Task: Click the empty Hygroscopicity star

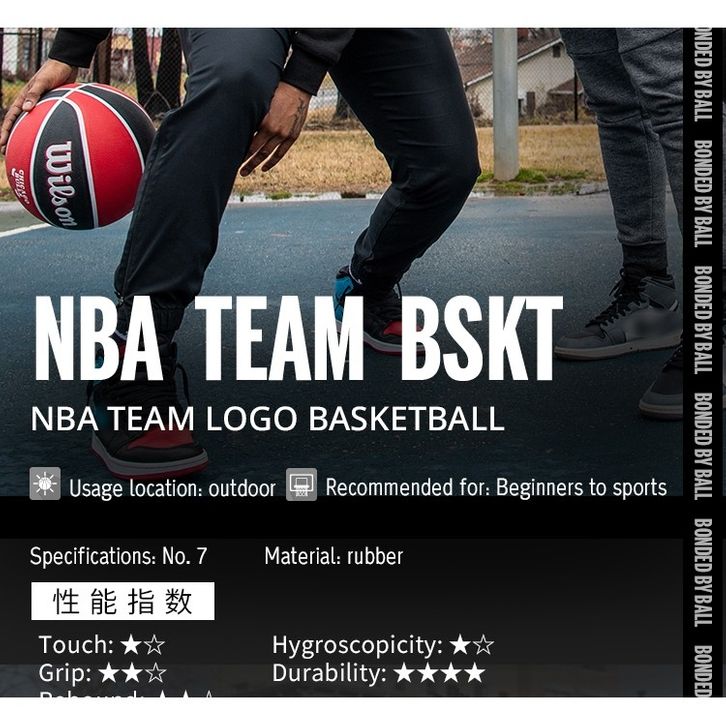Action: pos(484,645)
